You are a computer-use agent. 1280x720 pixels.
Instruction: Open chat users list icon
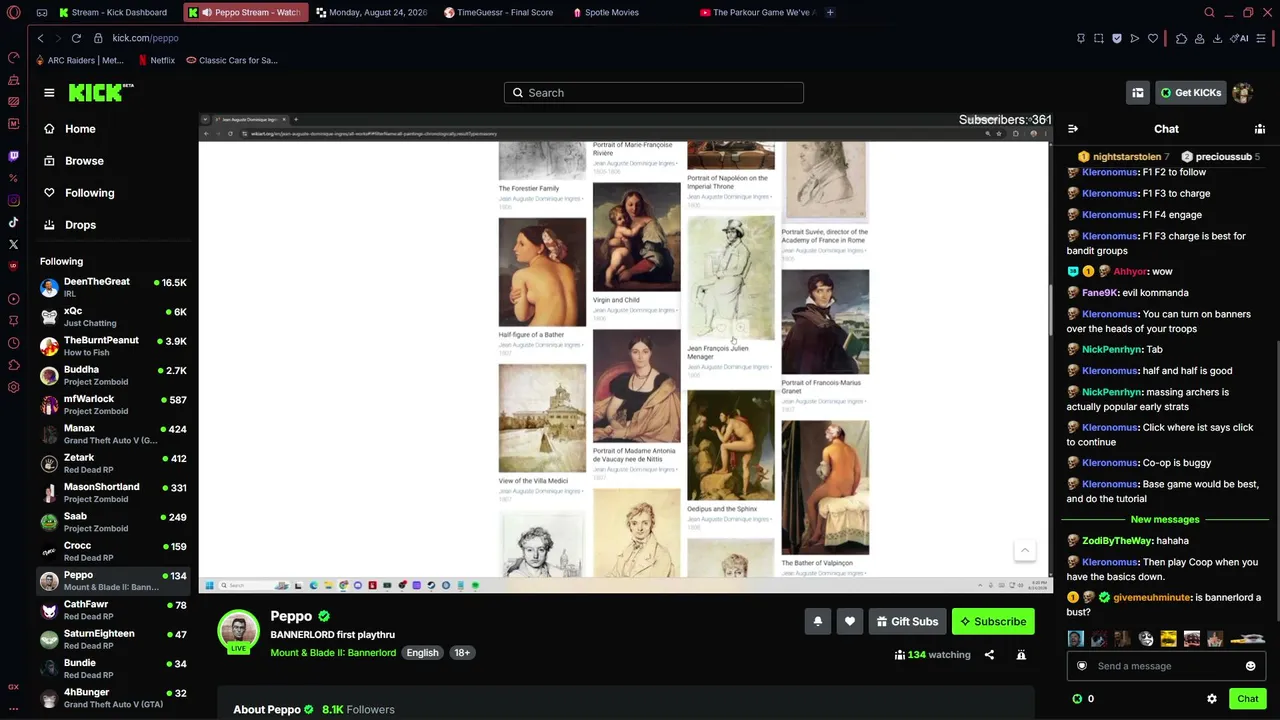[1260, 129]
